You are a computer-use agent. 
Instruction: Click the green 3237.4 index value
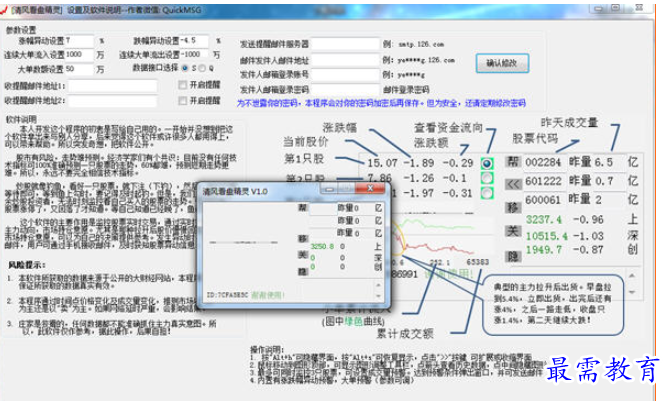[544, 219]
